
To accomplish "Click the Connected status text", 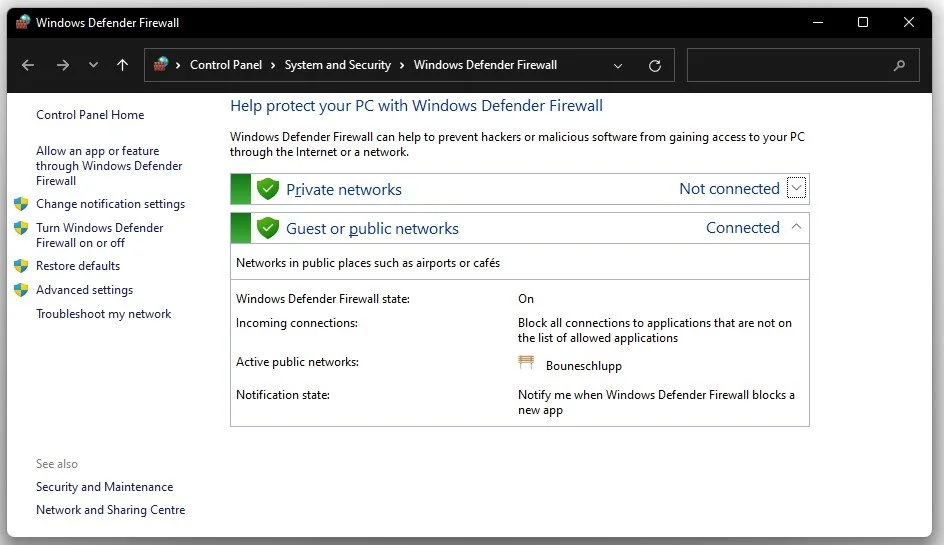I will pyautogui.click(x=742, y=228).
